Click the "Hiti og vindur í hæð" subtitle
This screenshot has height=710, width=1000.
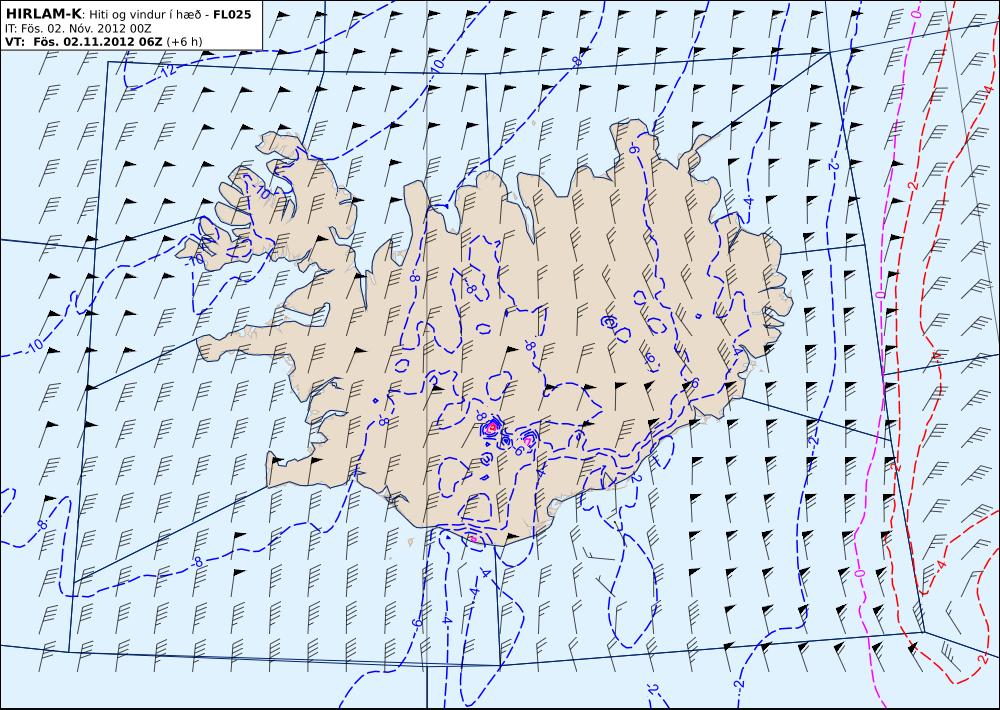pyautogui.click(x=146, y=15)
